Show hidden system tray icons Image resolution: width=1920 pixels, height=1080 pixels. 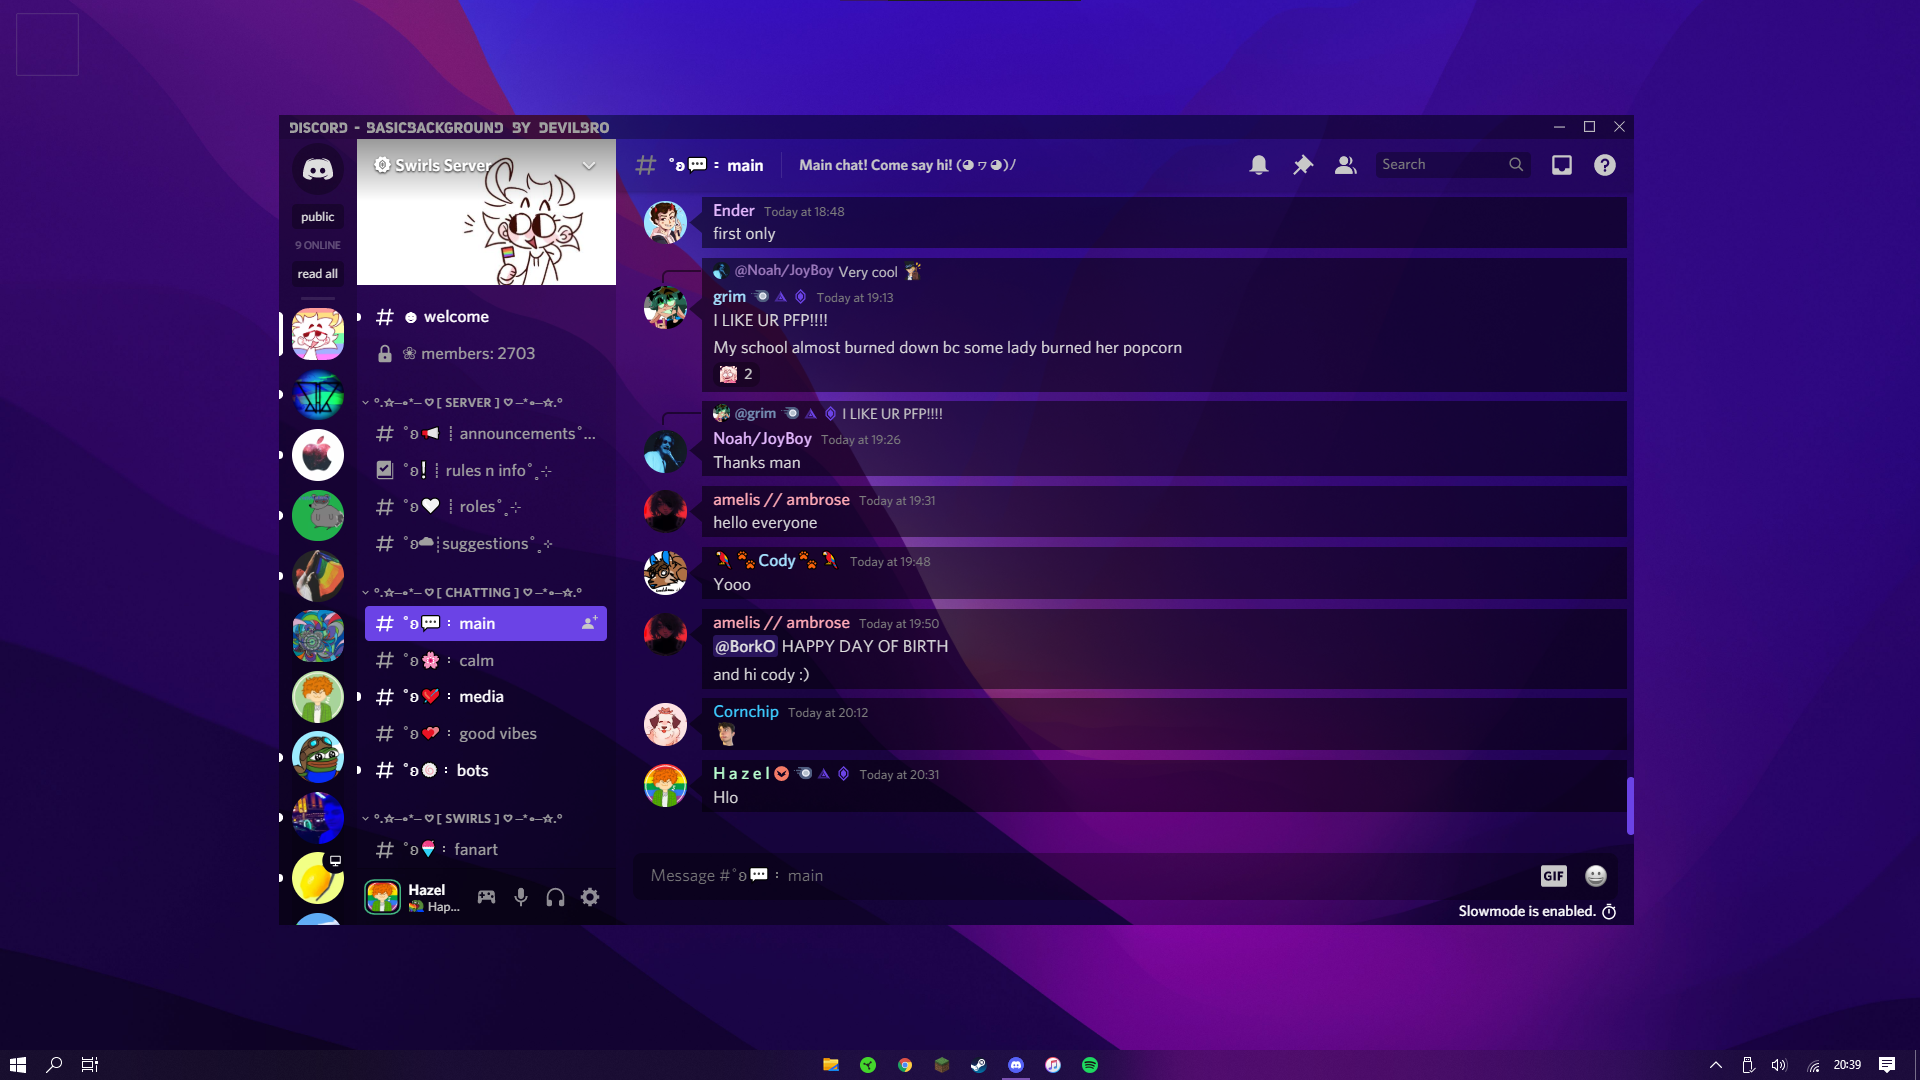coord(1716,1065)
